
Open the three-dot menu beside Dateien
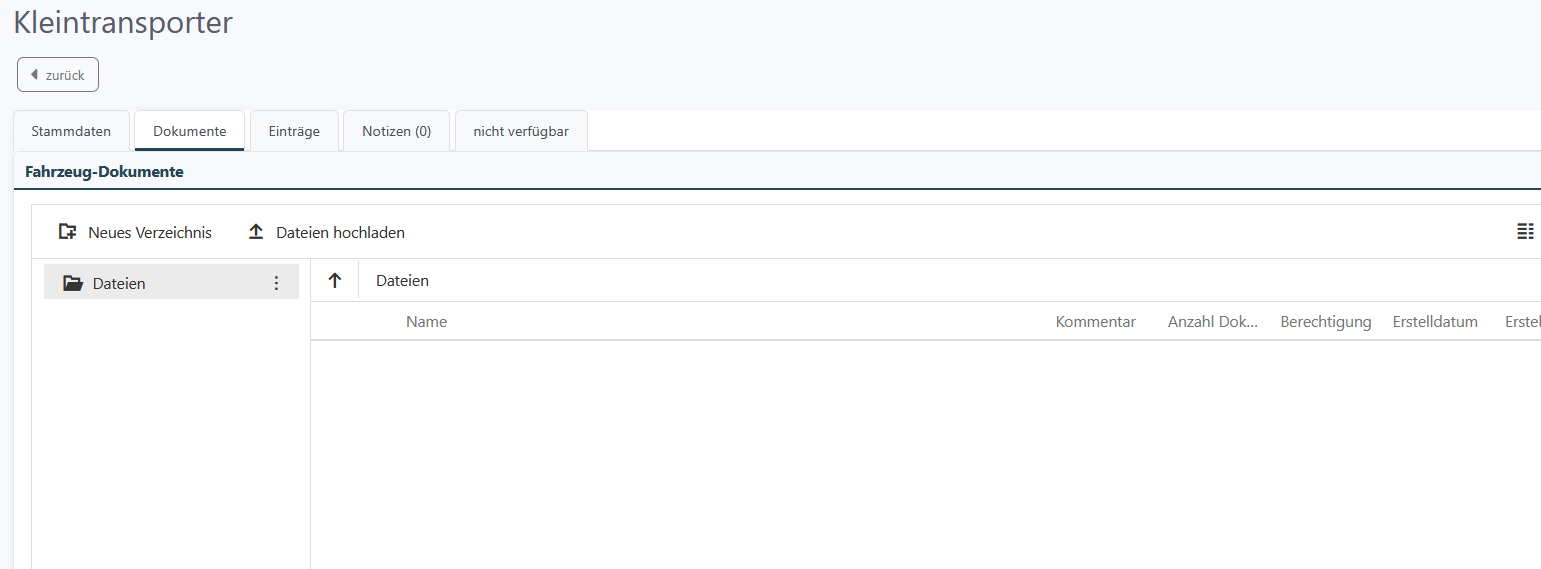point(277,284)
